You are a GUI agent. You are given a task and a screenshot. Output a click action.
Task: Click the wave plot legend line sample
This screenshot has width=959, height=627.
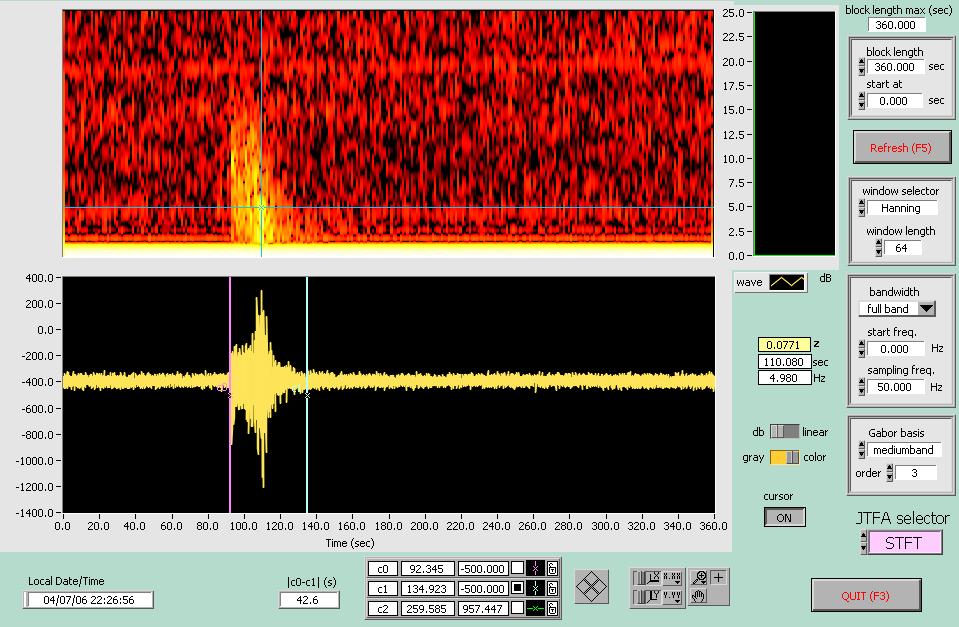(x=787, y=282)
